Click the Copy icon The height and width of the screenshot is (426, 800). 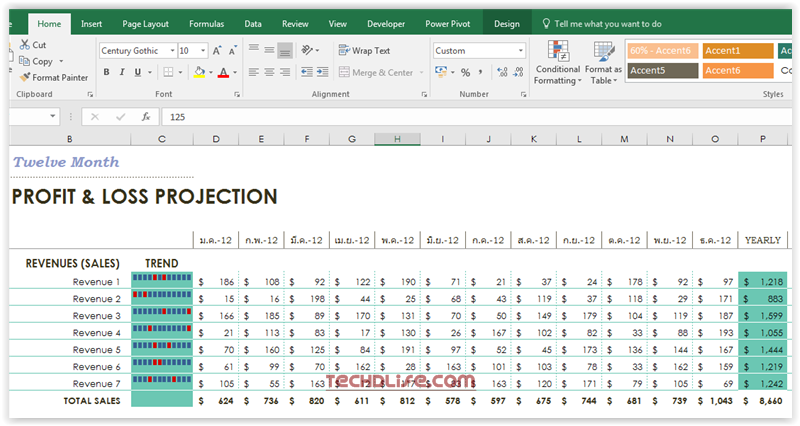point(24,61)
